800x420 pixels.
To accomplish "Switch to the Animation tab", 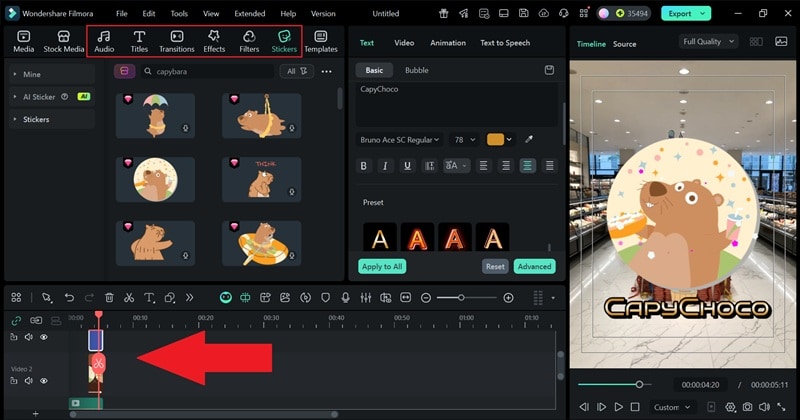I will click(x=448, y=43).
